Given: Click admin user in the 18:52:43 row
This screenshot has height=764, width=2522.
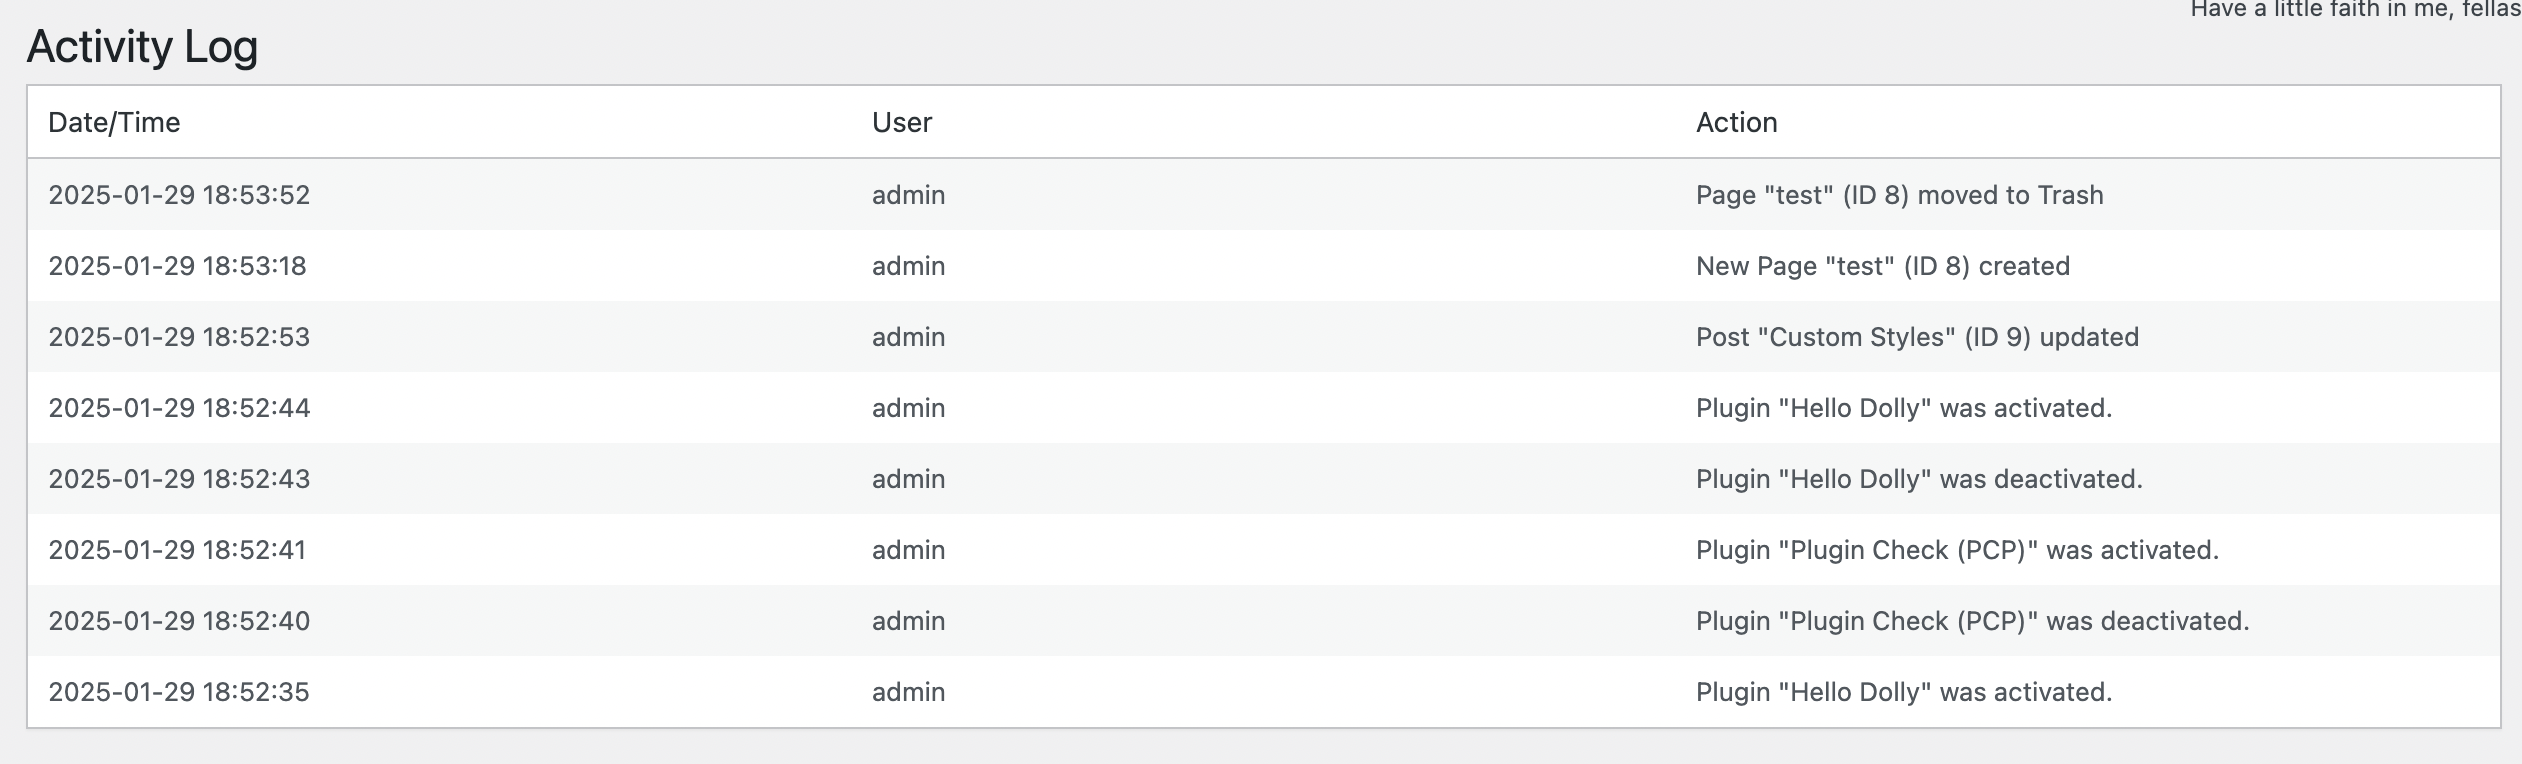Looking at the screenshot, I should 908,478.
